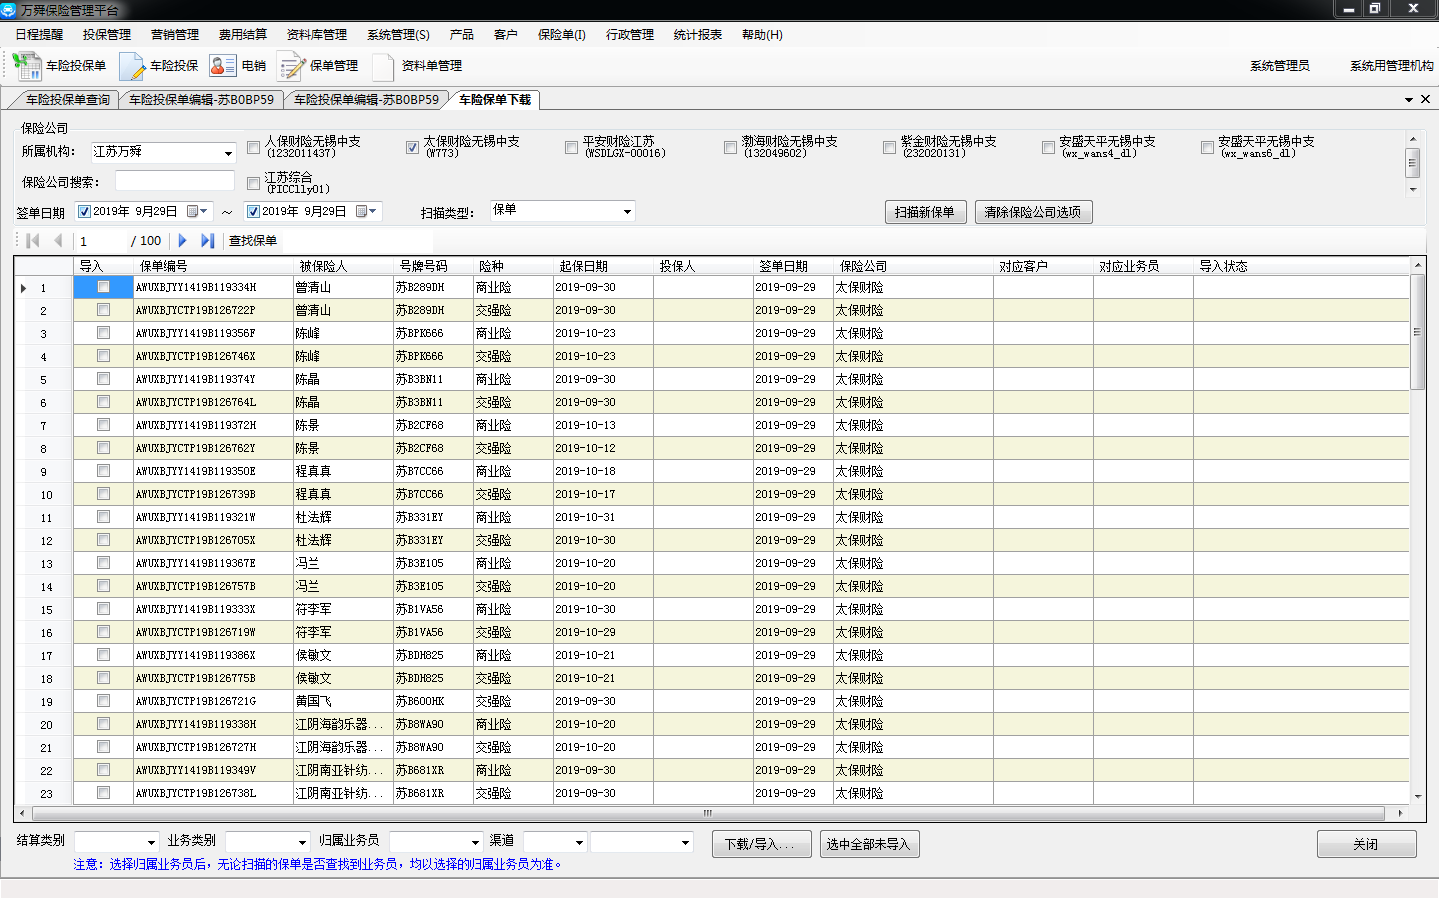The image size is (1439, 899).
Task: Open 车险投保单 shopping cart toolbar icon
Action: [26, 66]
